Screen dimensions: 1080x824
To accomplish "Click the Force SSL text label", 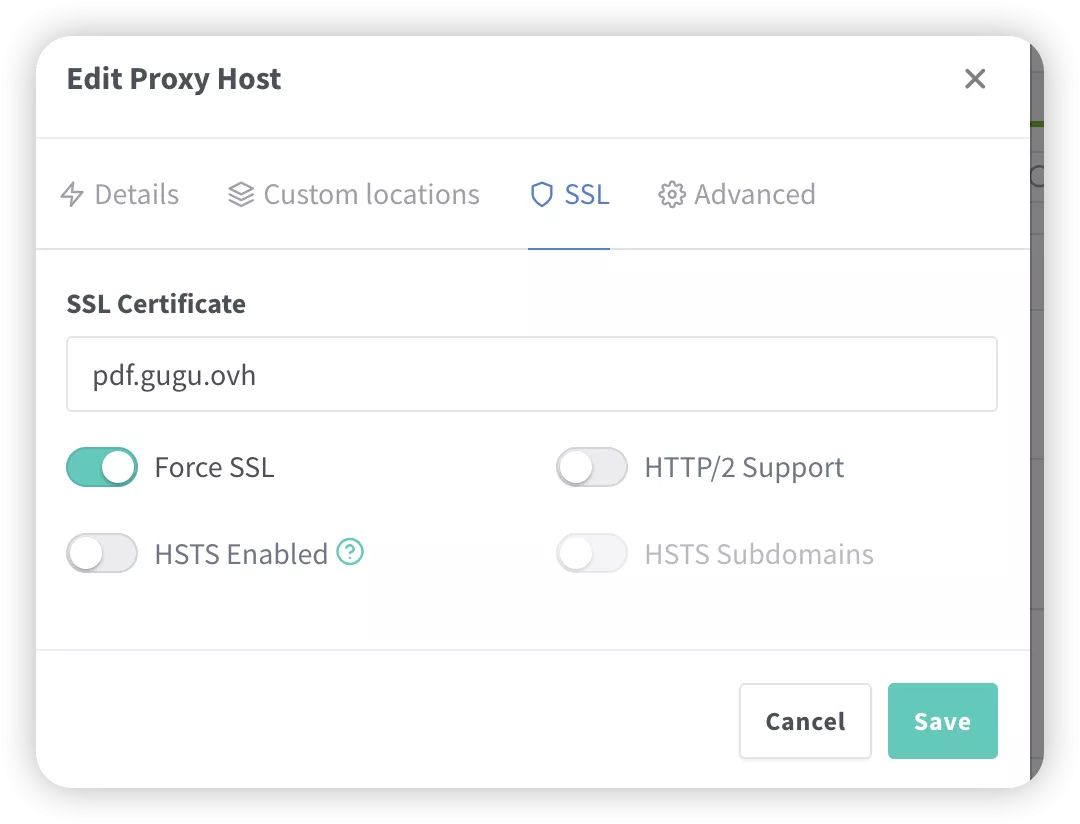I will (x=214, y=468).
